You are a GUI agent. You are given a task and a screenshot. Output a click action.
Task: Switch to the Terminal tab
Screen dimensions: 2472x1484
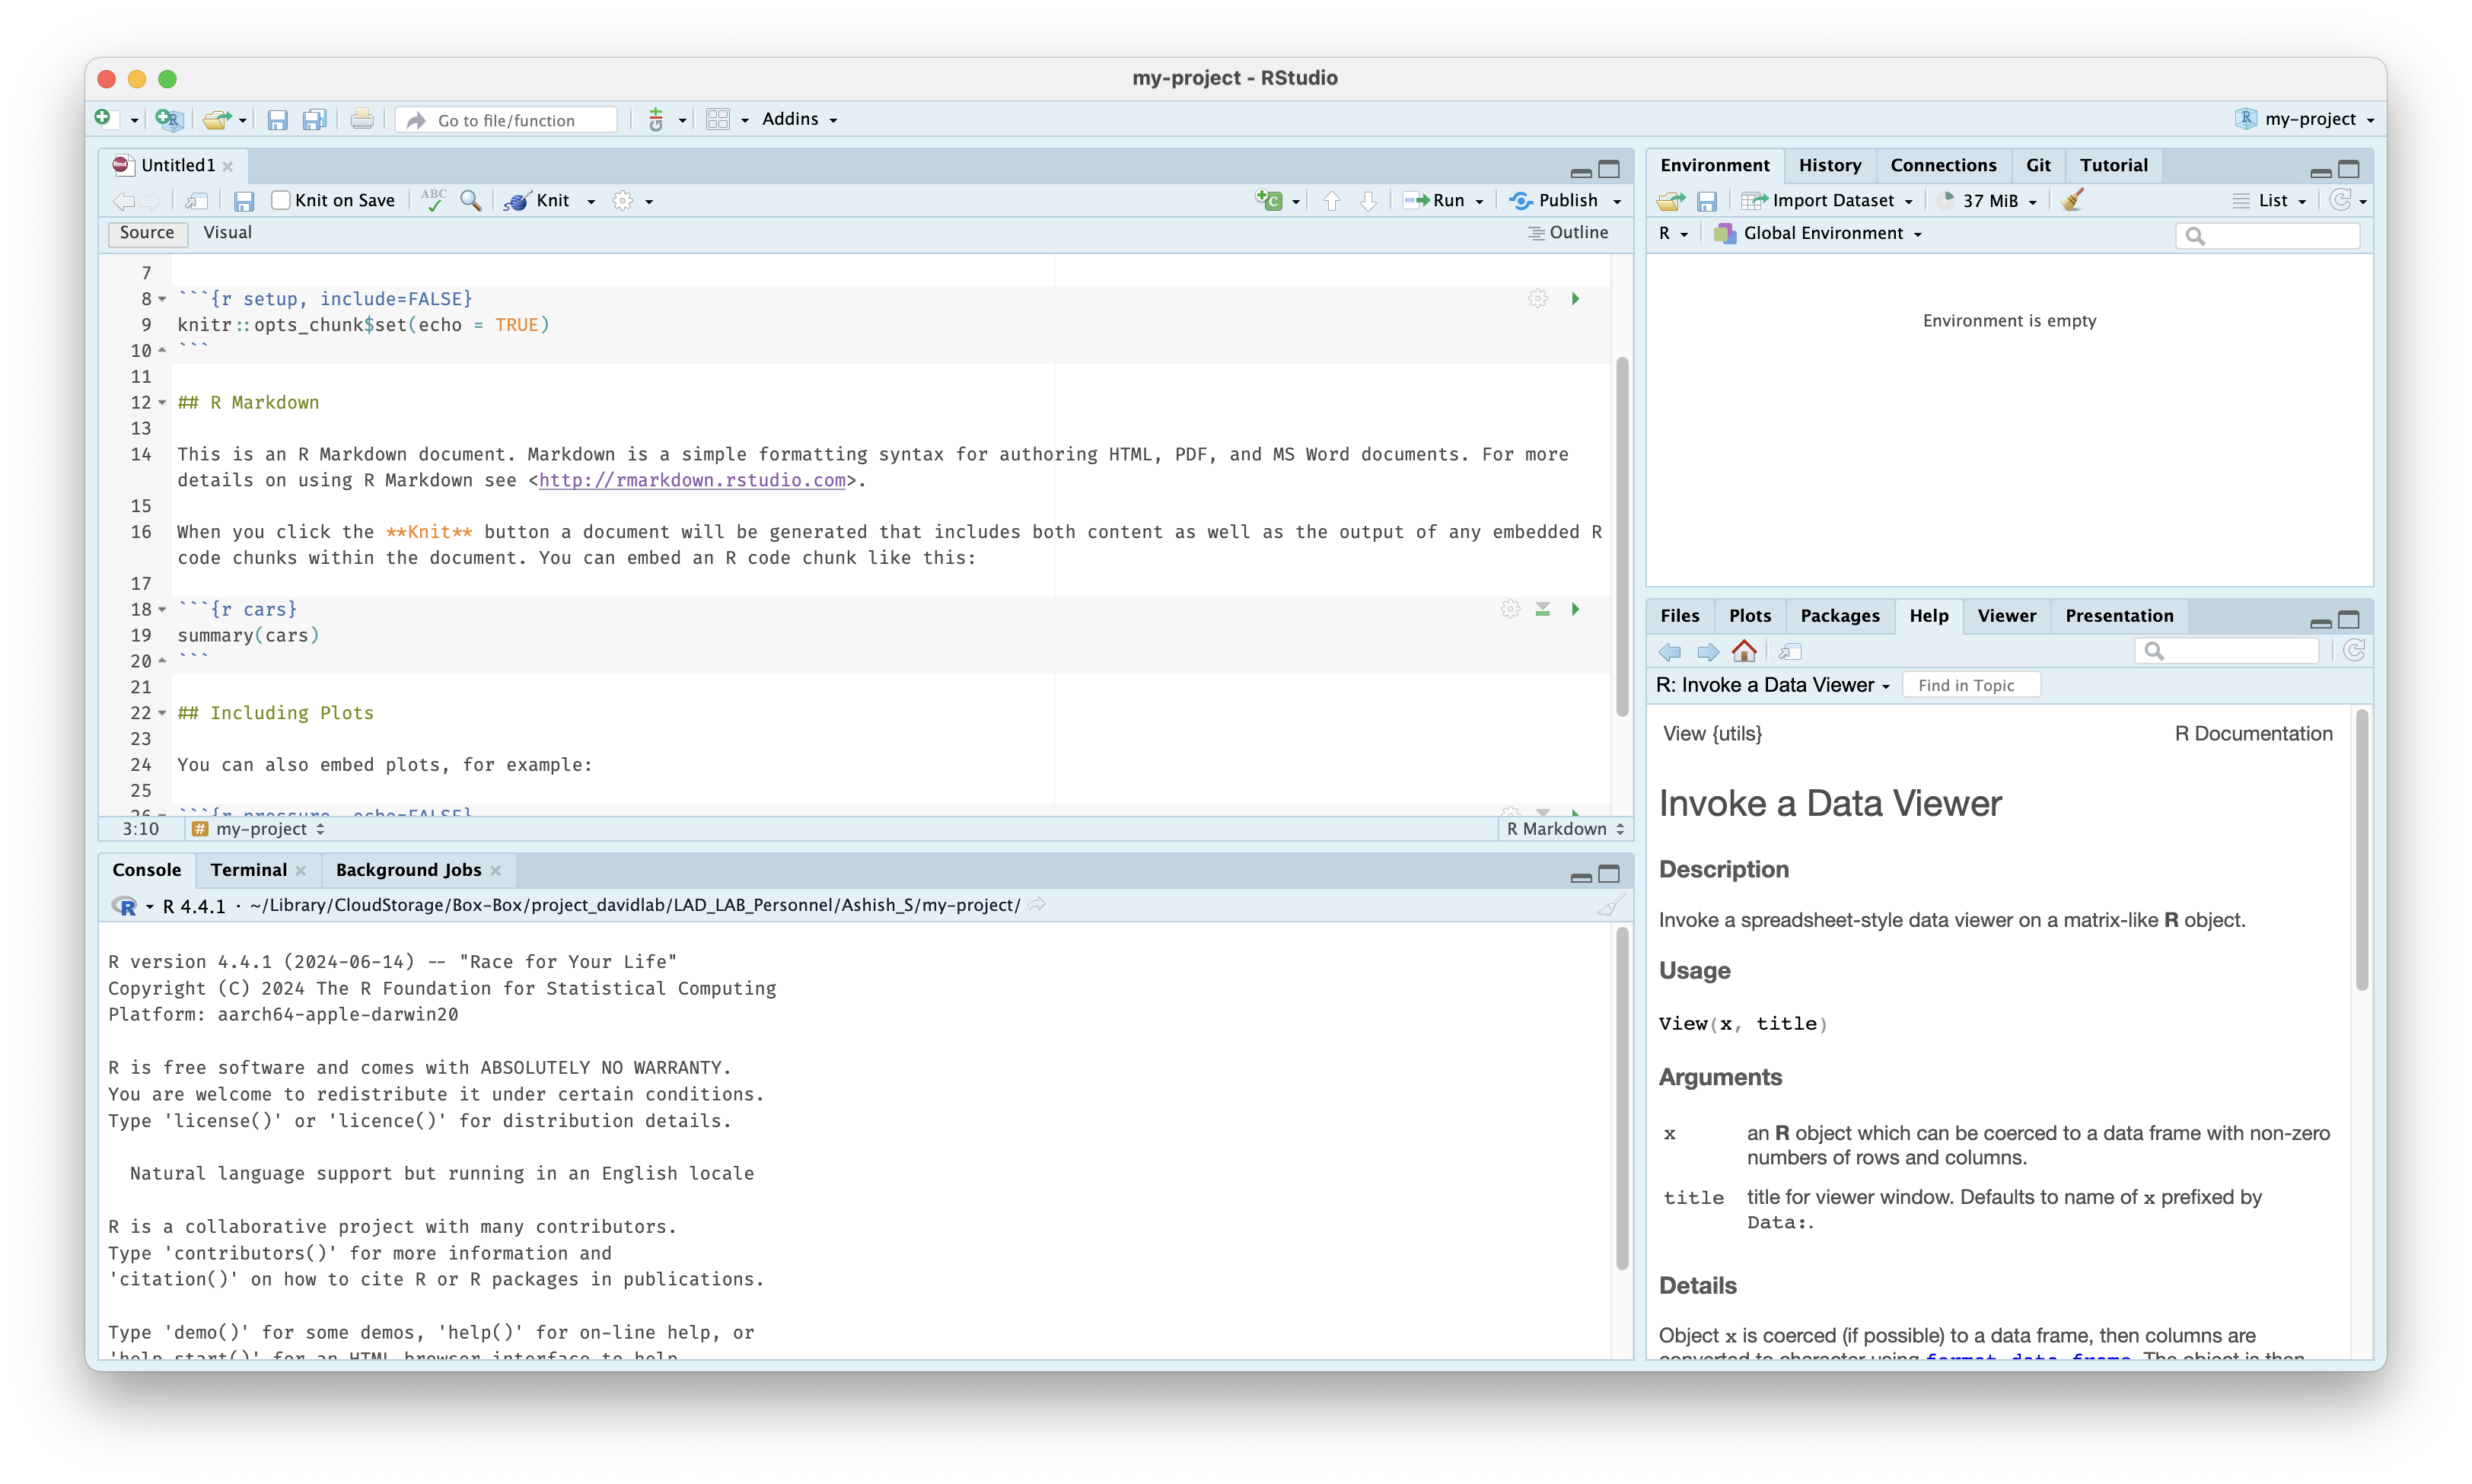coord(248,869)
